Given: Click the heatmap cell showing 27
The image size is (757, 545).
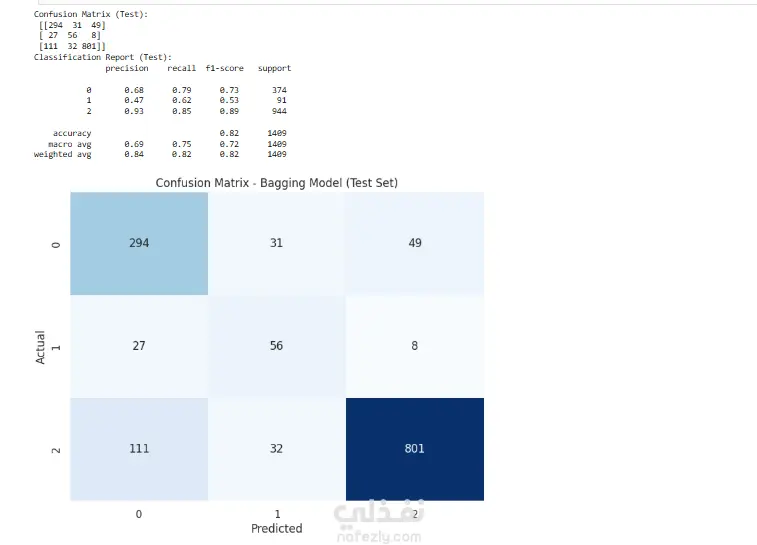Looking at the screenshot, I should click(x=139, y=346).
